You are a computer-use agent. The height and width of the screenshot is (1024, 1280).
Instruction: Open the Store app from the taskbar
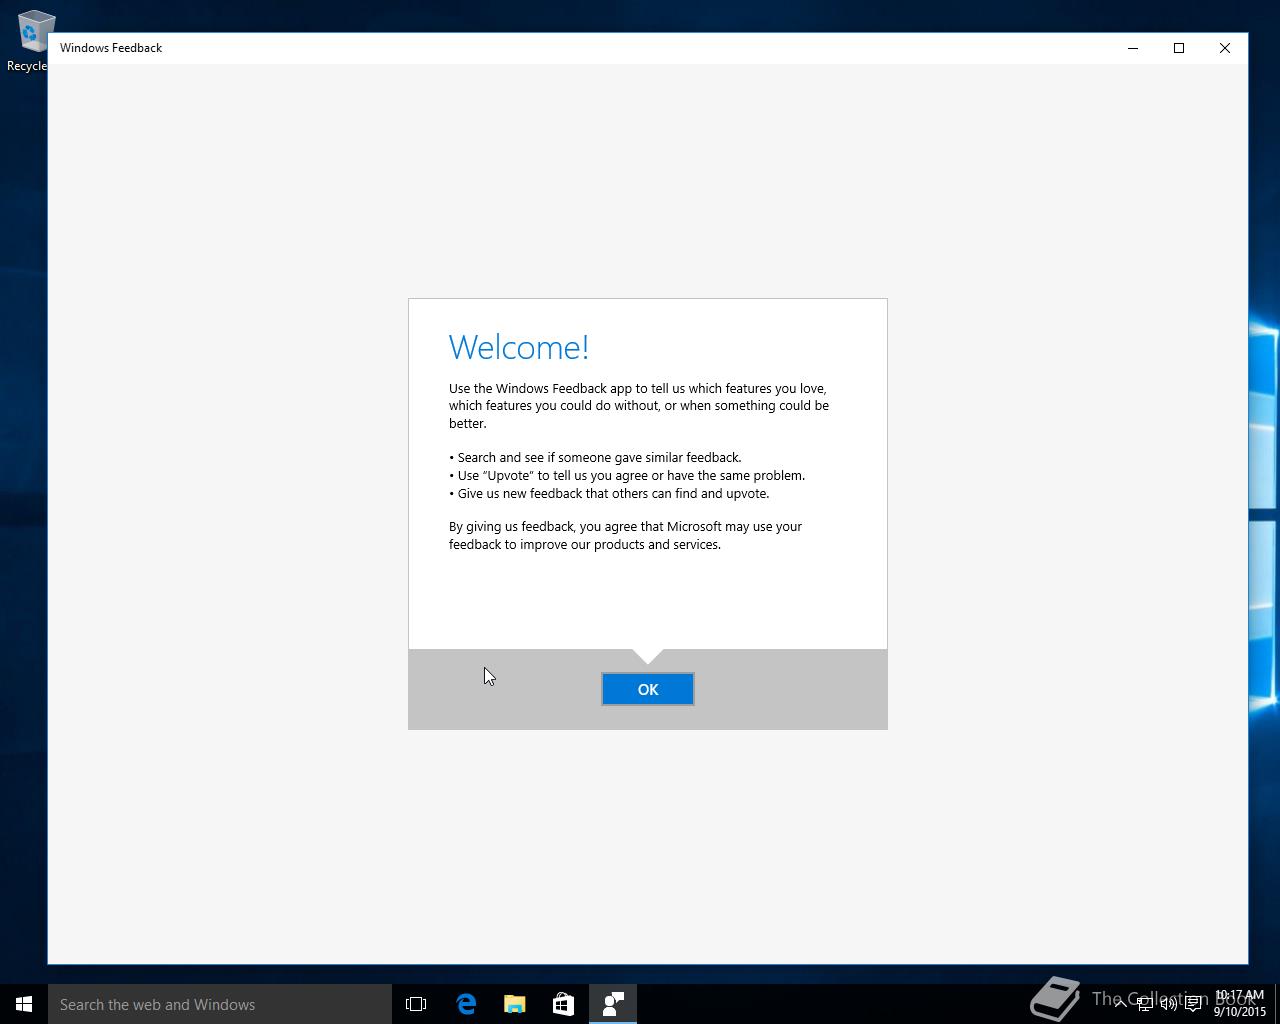click(x=564, y=1004)
